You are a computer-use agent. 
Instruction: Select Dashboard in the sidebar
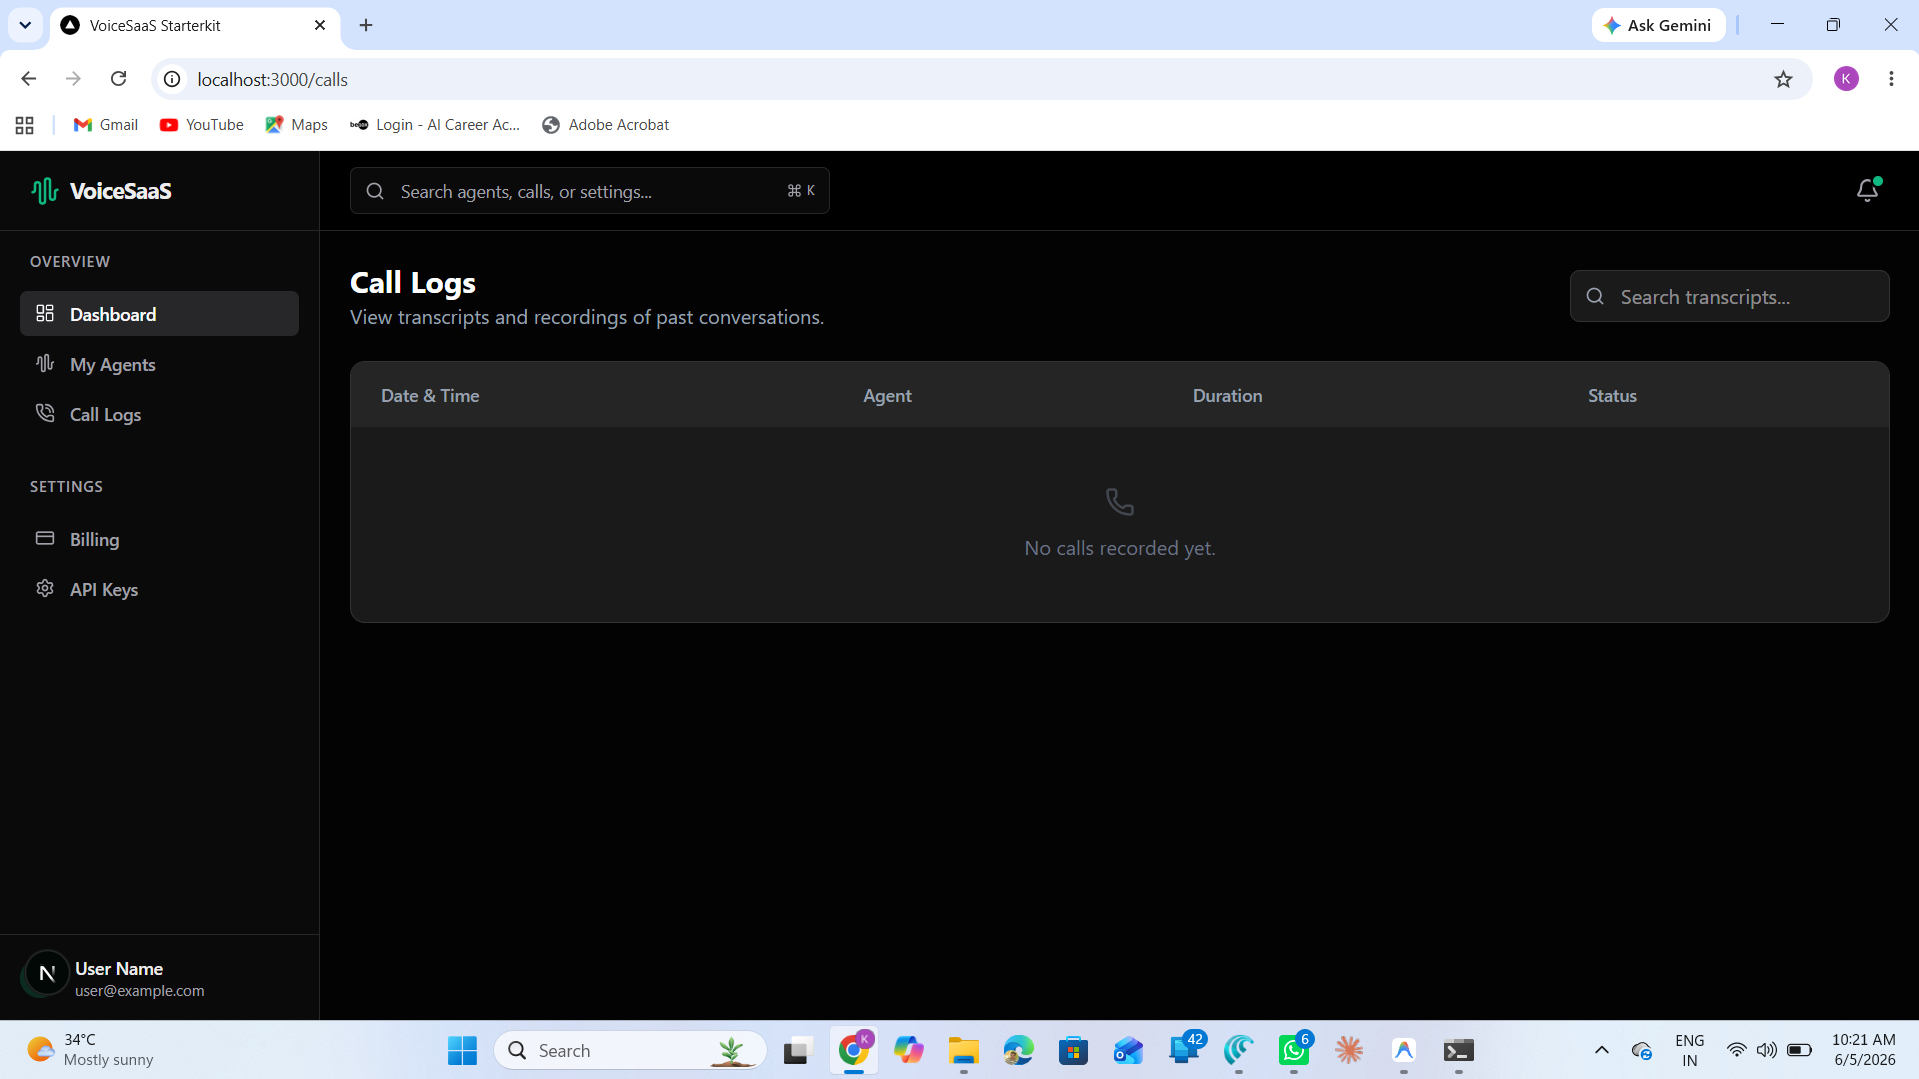[159, 314]
